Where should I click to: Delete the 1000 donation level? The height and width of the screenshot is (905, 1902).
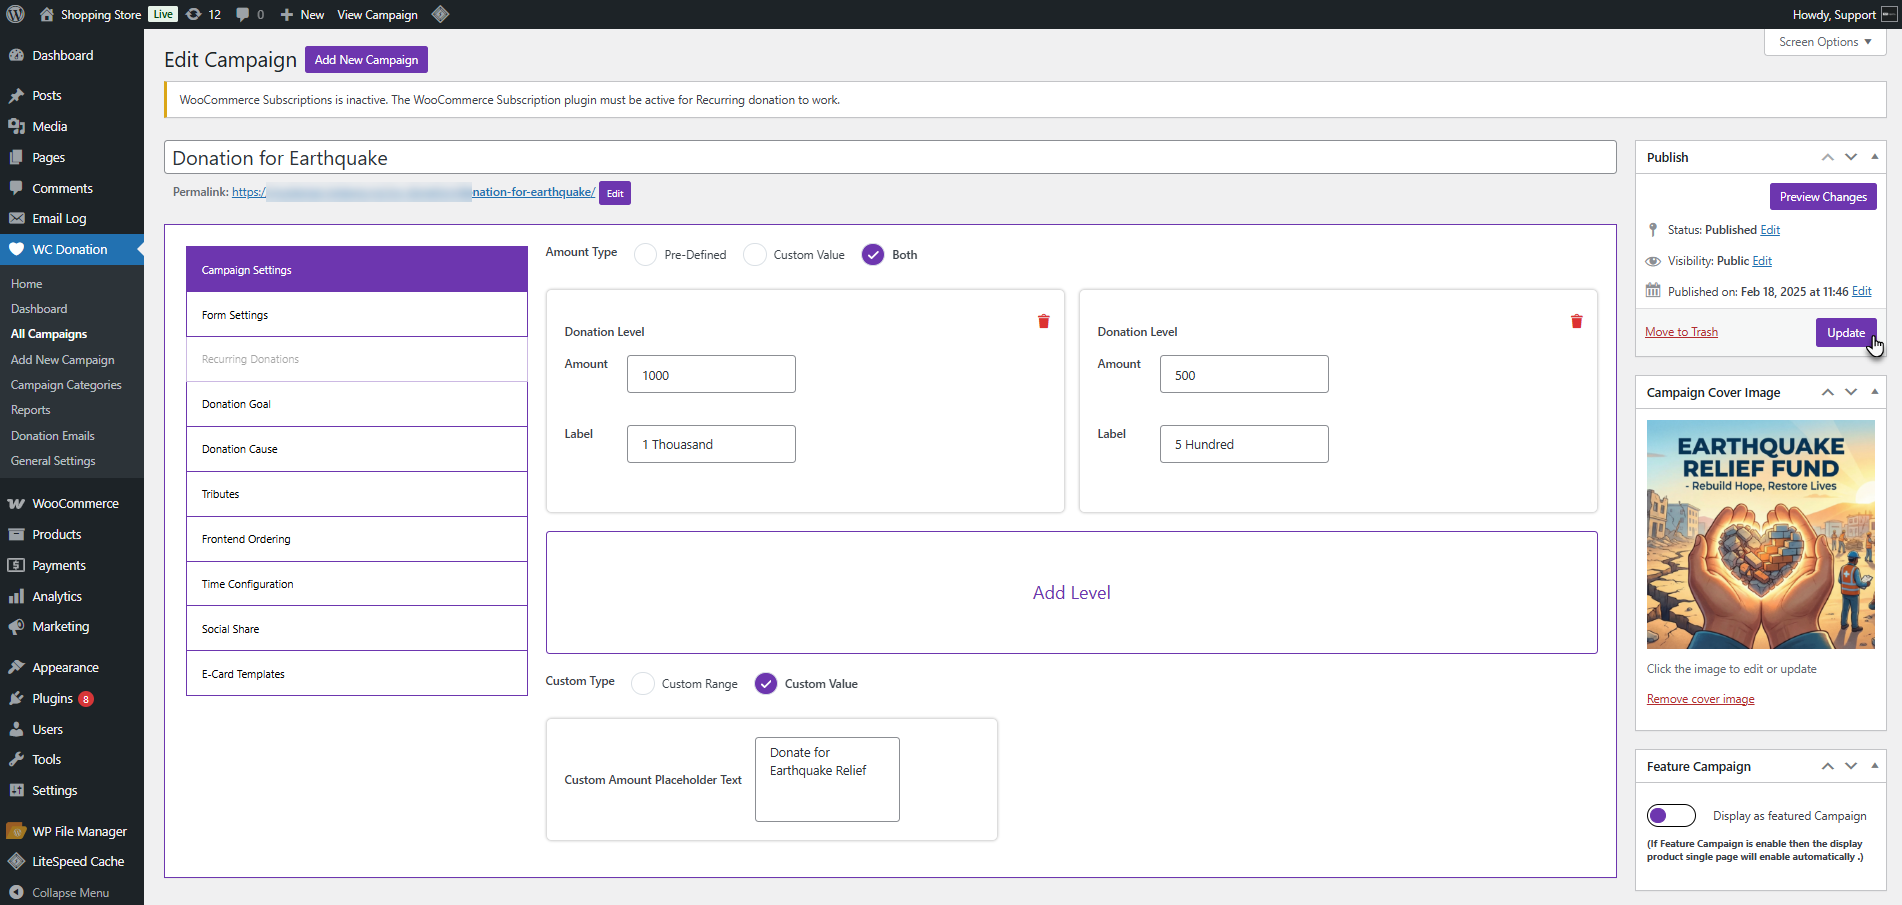click(1043, 321)
